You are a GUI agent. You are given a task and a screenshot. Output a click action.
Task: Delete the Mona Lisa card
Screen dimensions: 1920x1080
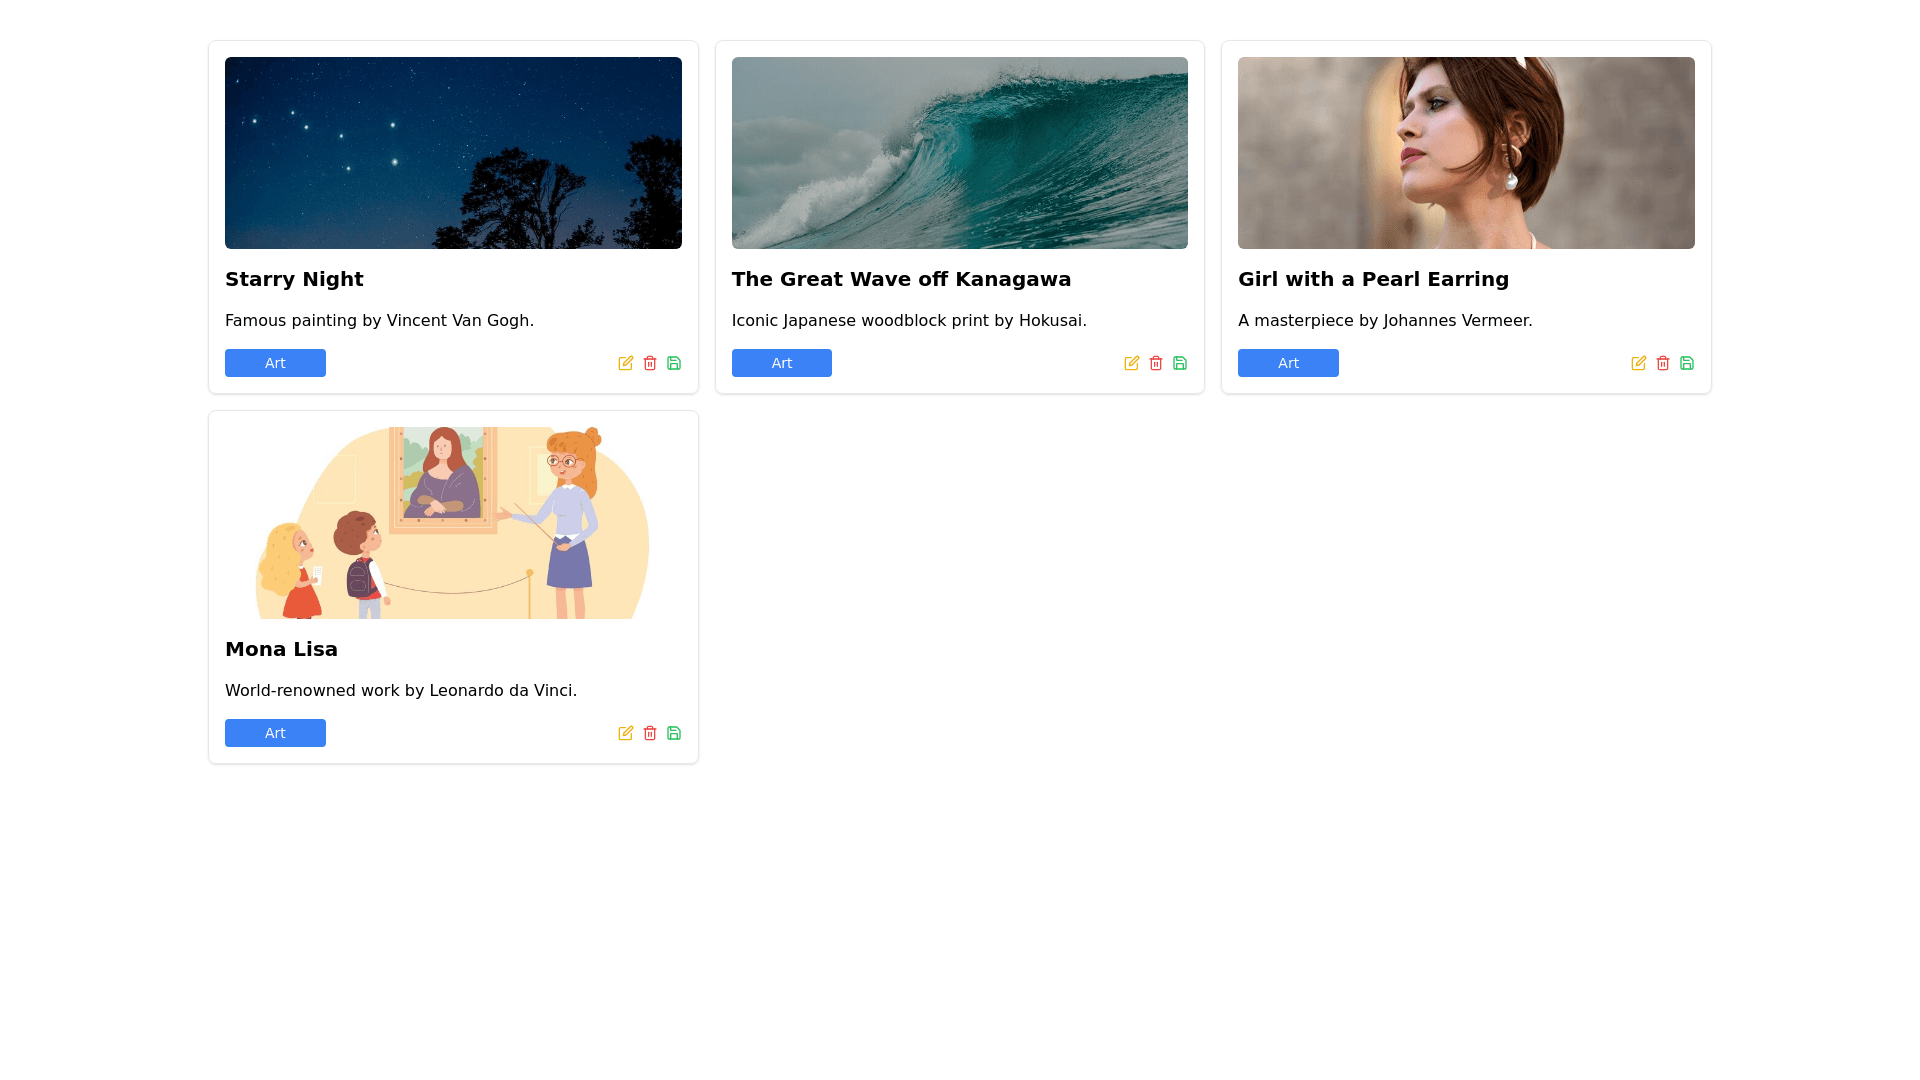[650, 733]
